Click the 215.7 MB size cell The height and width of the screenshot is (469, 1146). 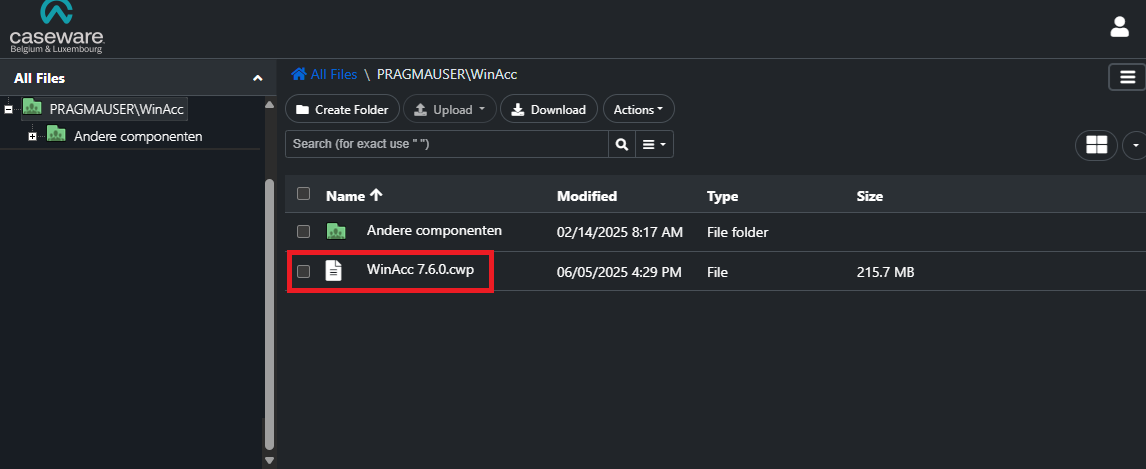[885, 272]
